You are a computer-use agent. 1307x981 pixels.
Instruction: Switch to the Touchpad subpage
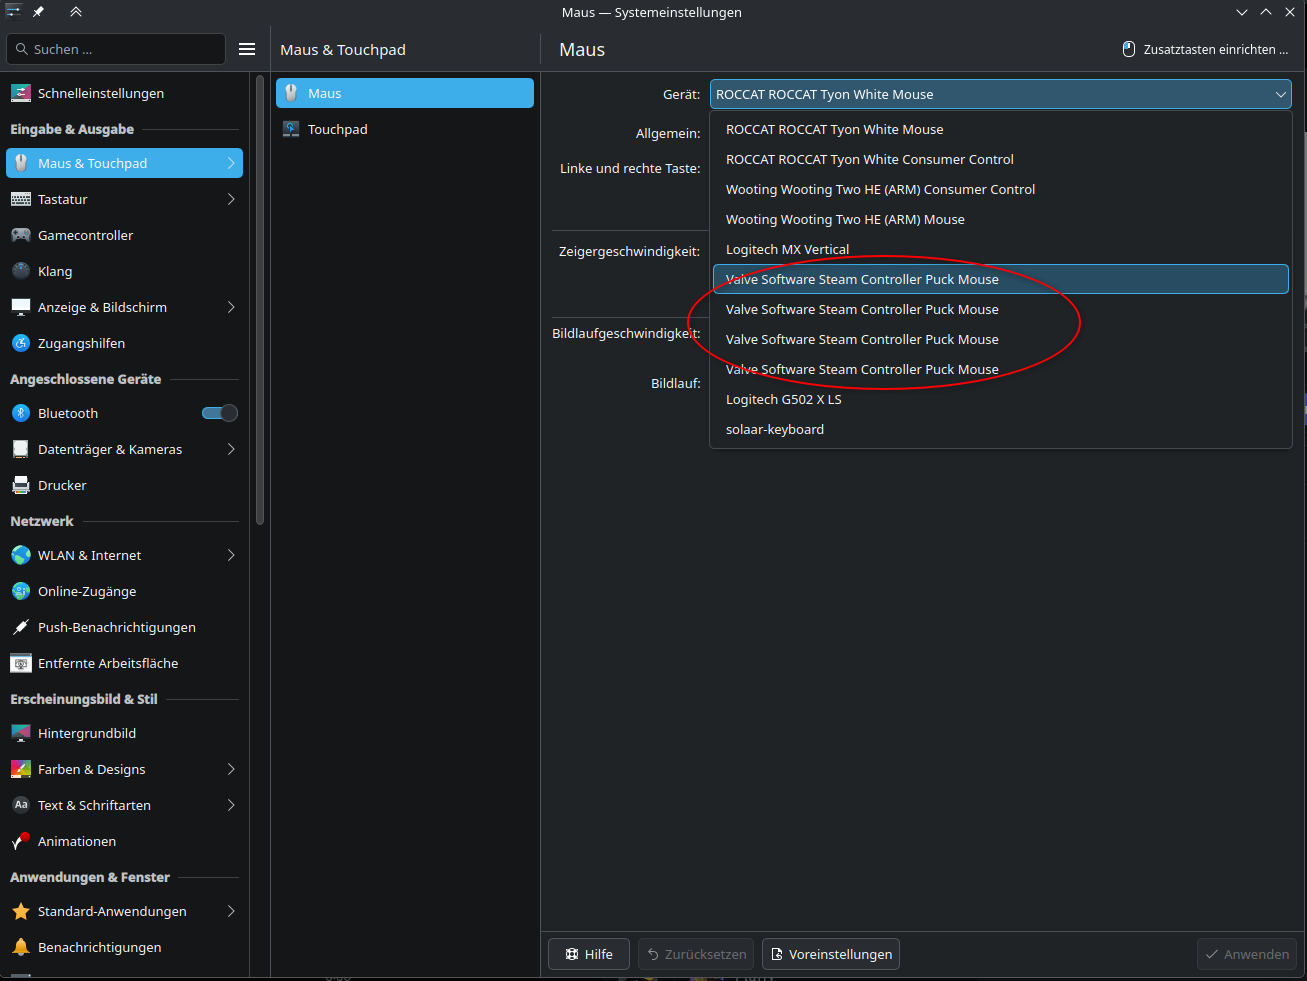[405, 129]
